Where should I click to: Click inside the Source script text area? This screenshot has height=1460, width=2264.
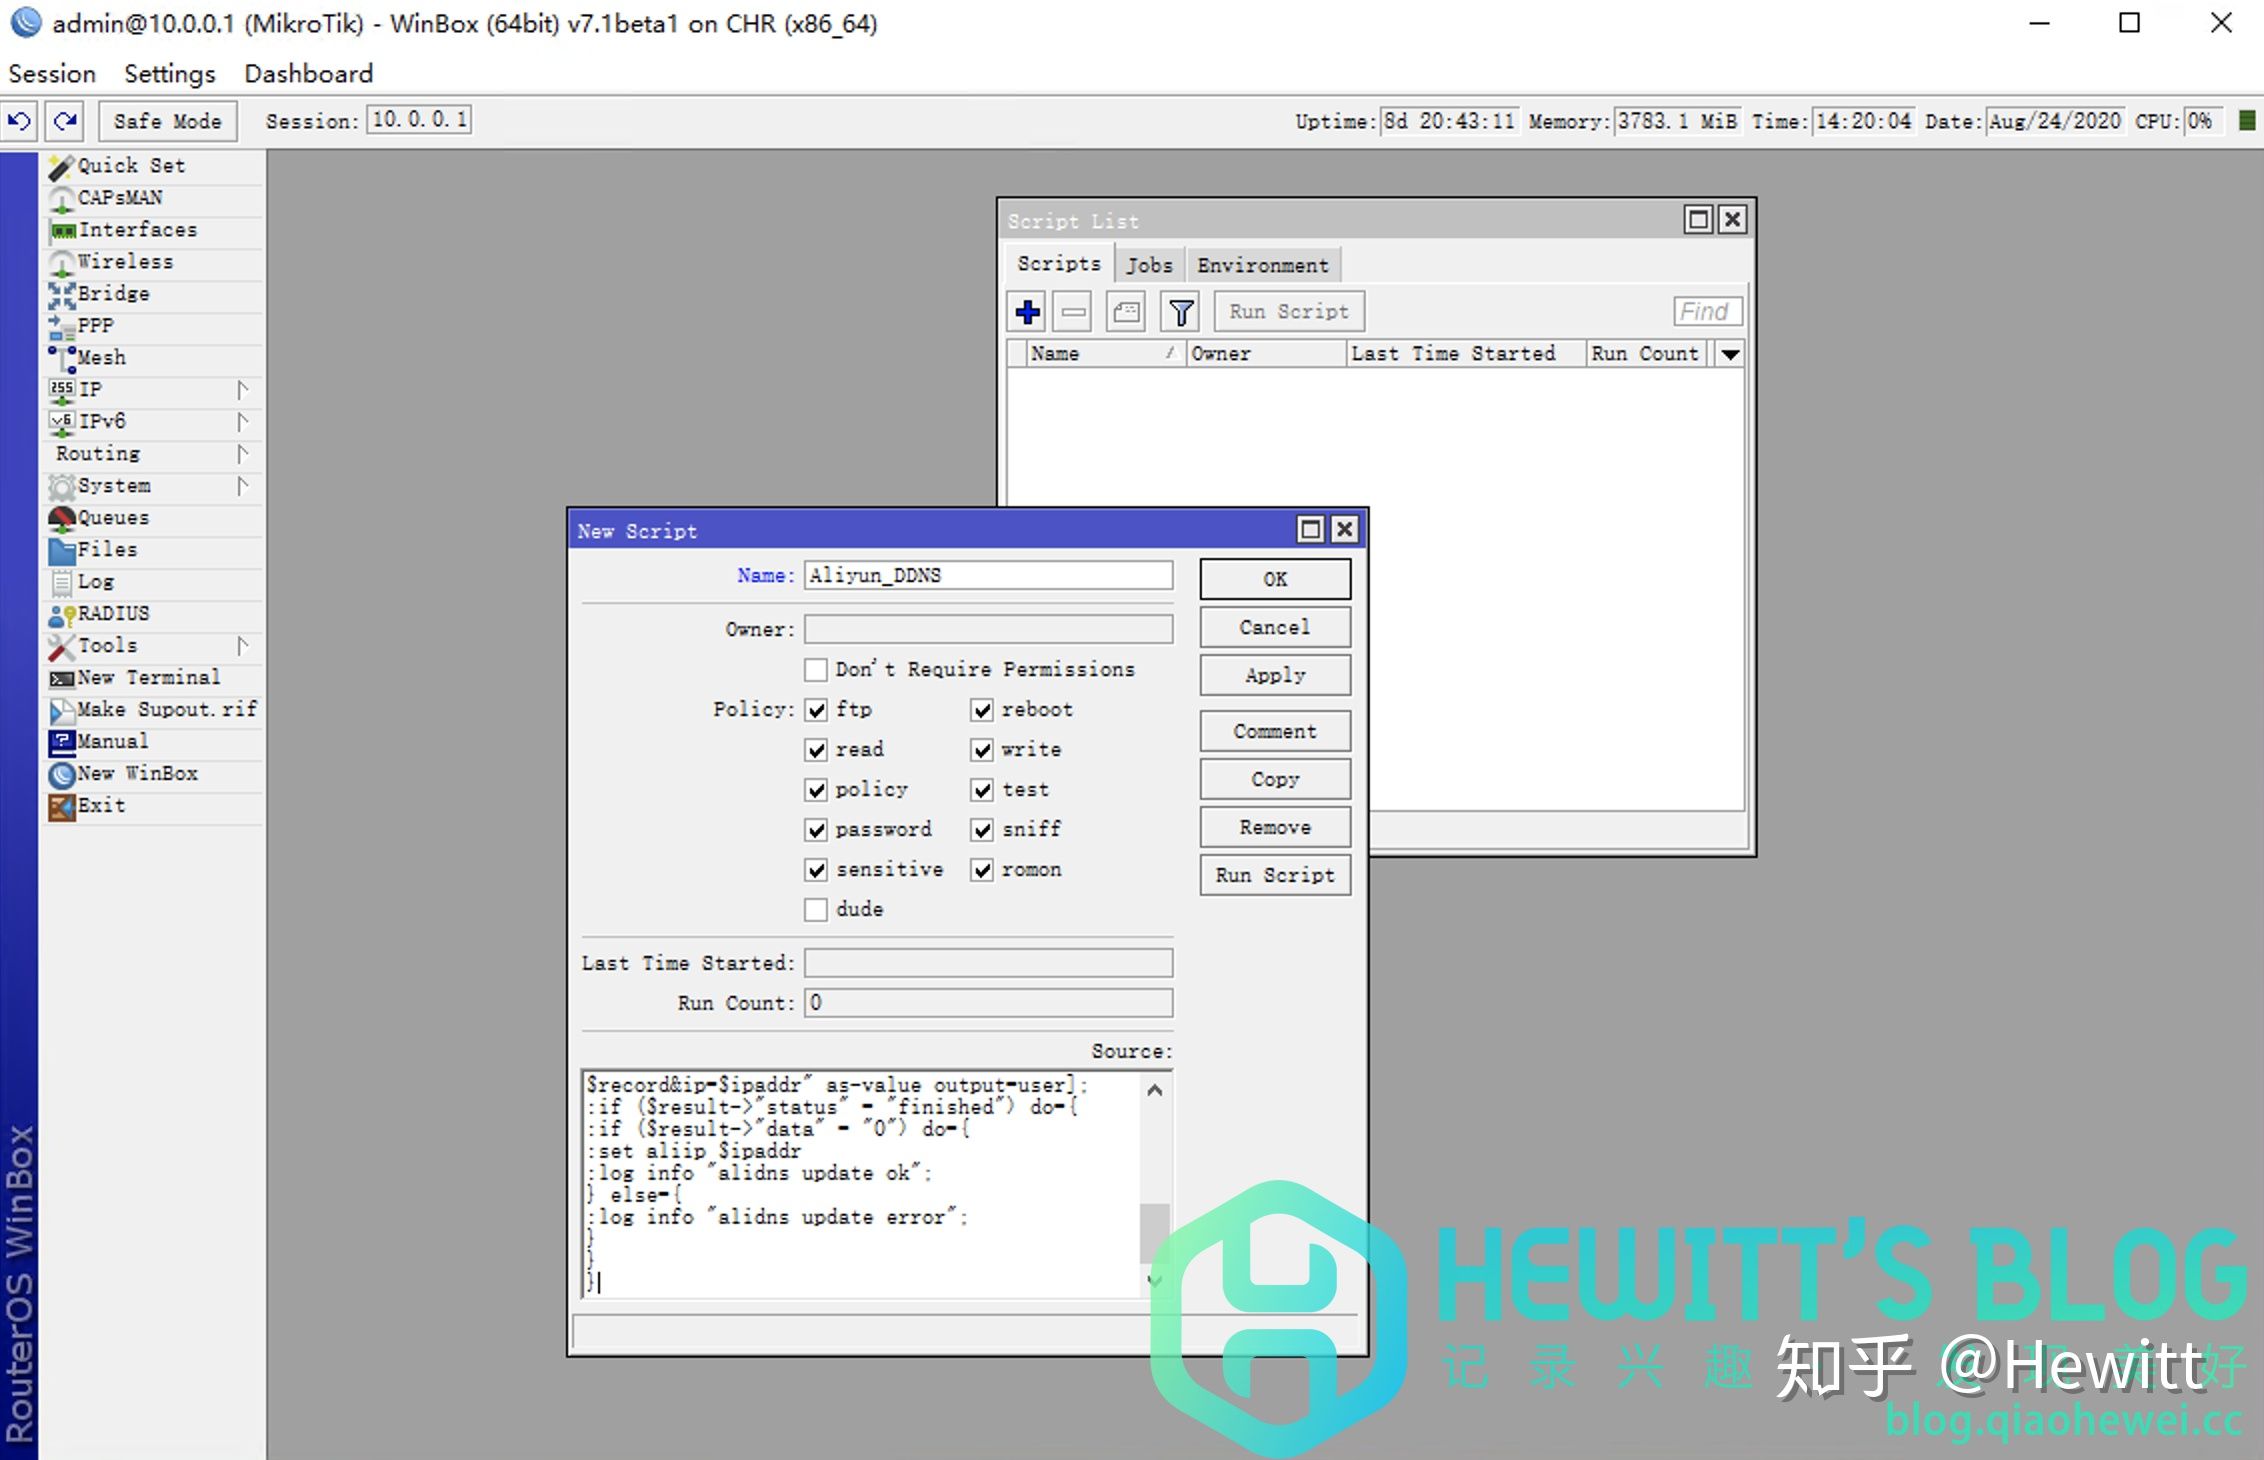tap(861, 1184)
